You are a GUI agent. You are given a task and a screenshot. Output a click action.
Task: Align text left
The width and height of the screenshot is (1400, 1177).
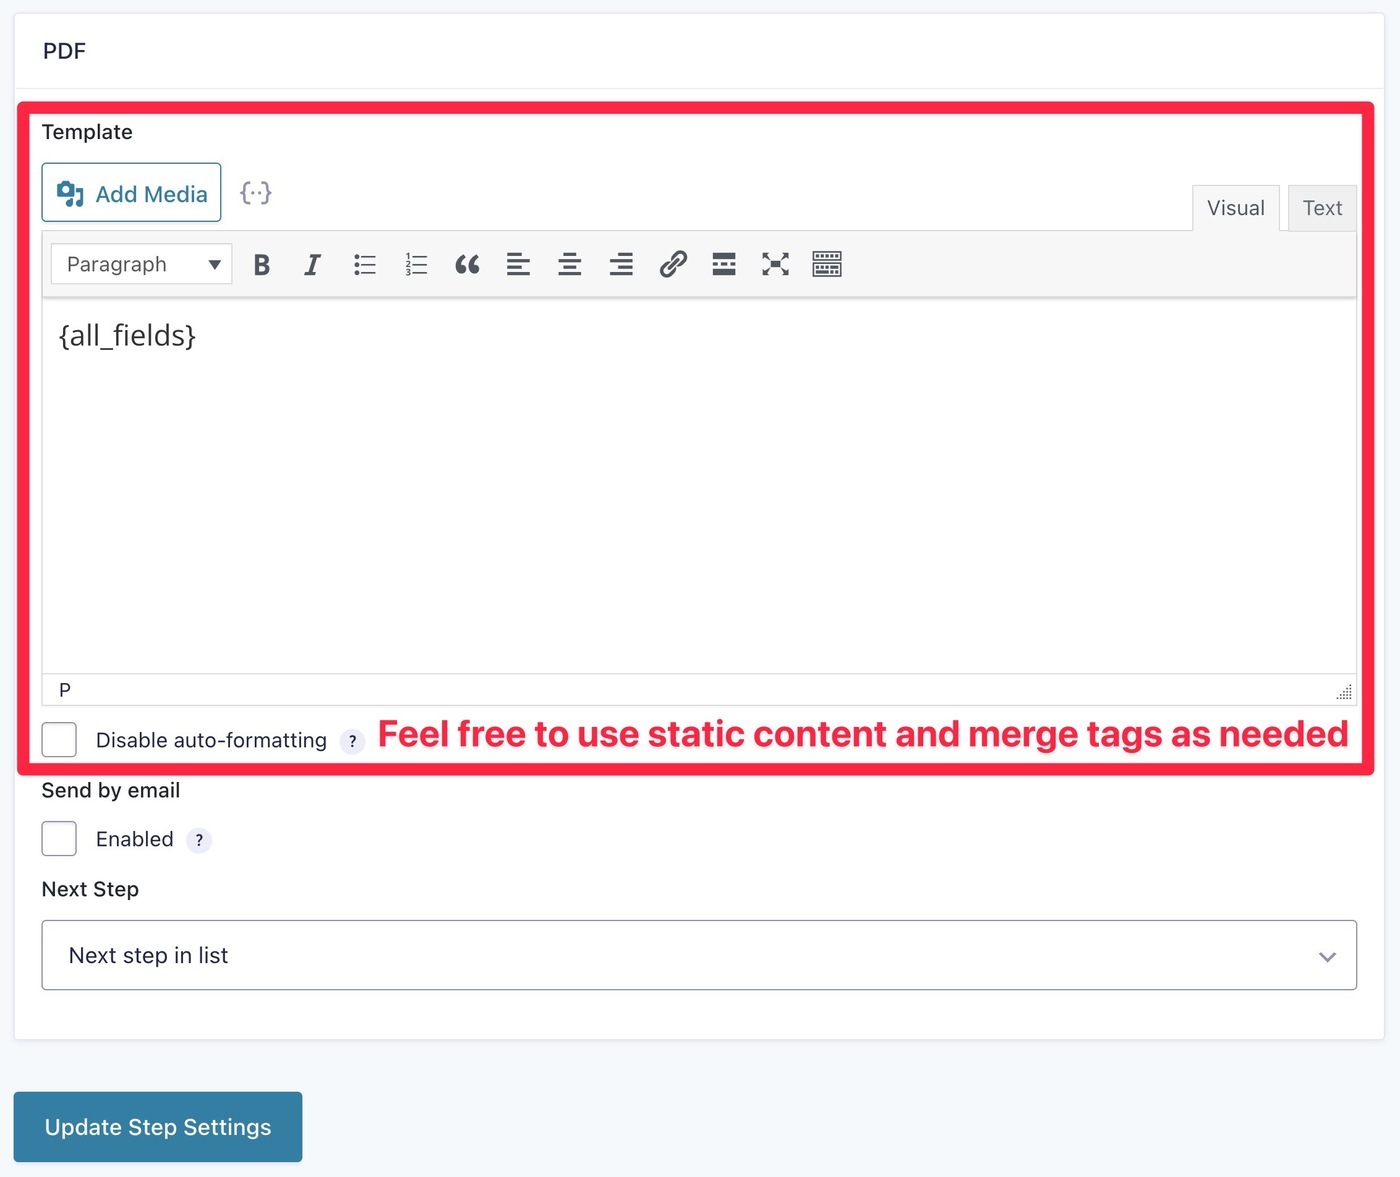click(x=518, y=264)
